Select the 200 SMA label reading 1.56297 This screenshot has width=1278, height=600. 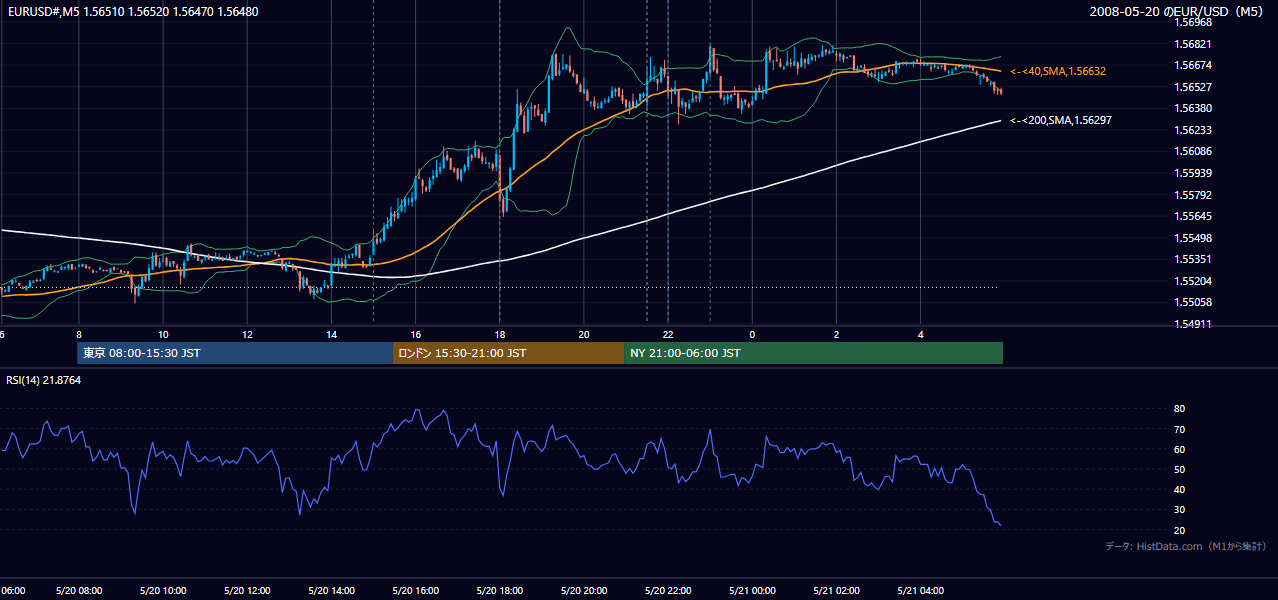pos(1061,120)
